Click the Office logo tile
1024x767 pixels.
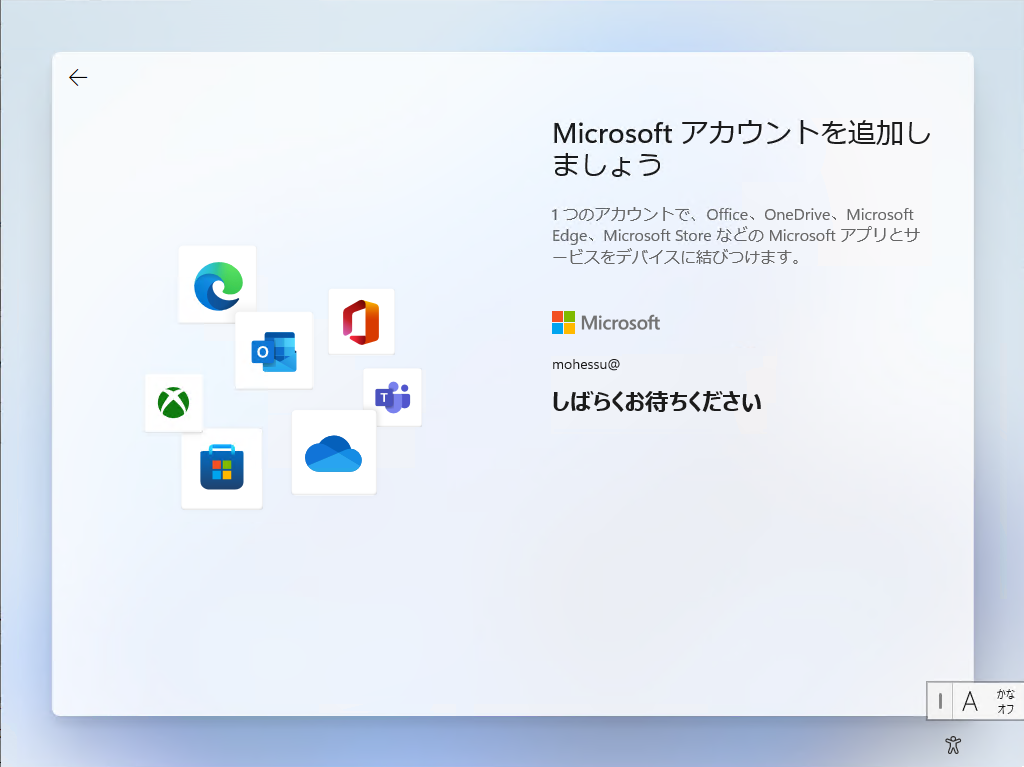(x=361, y=321)
